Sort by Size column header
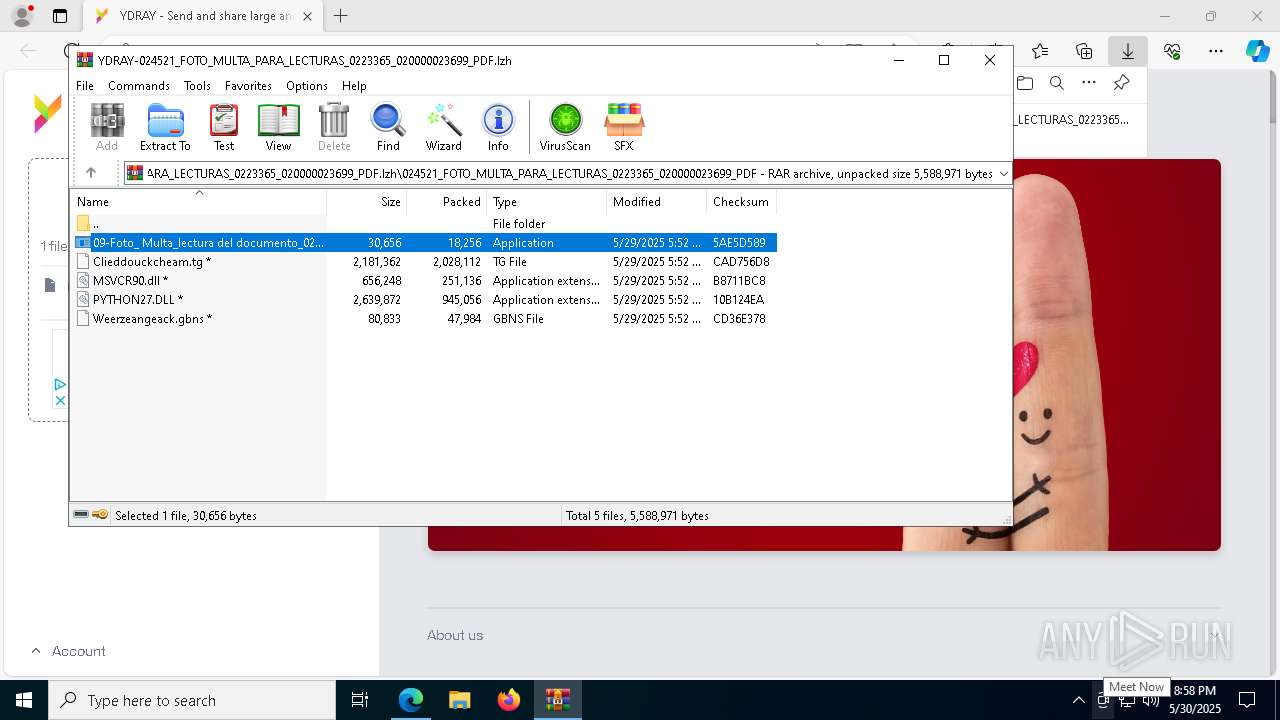This screenshot has width=1280, height=720. coord(366,202)
